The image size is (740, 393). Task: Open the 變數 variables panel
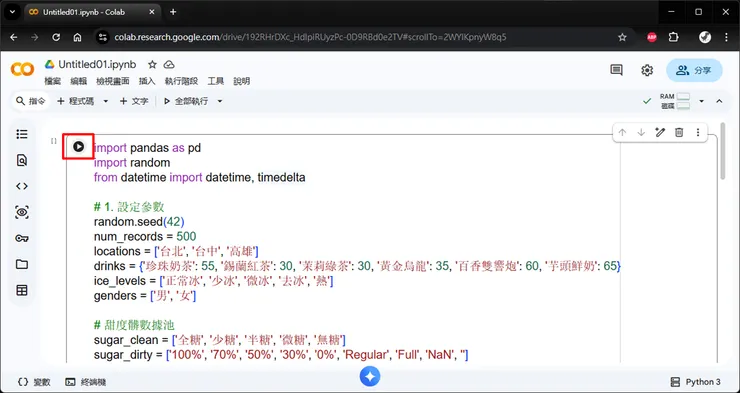click(34, 382)
